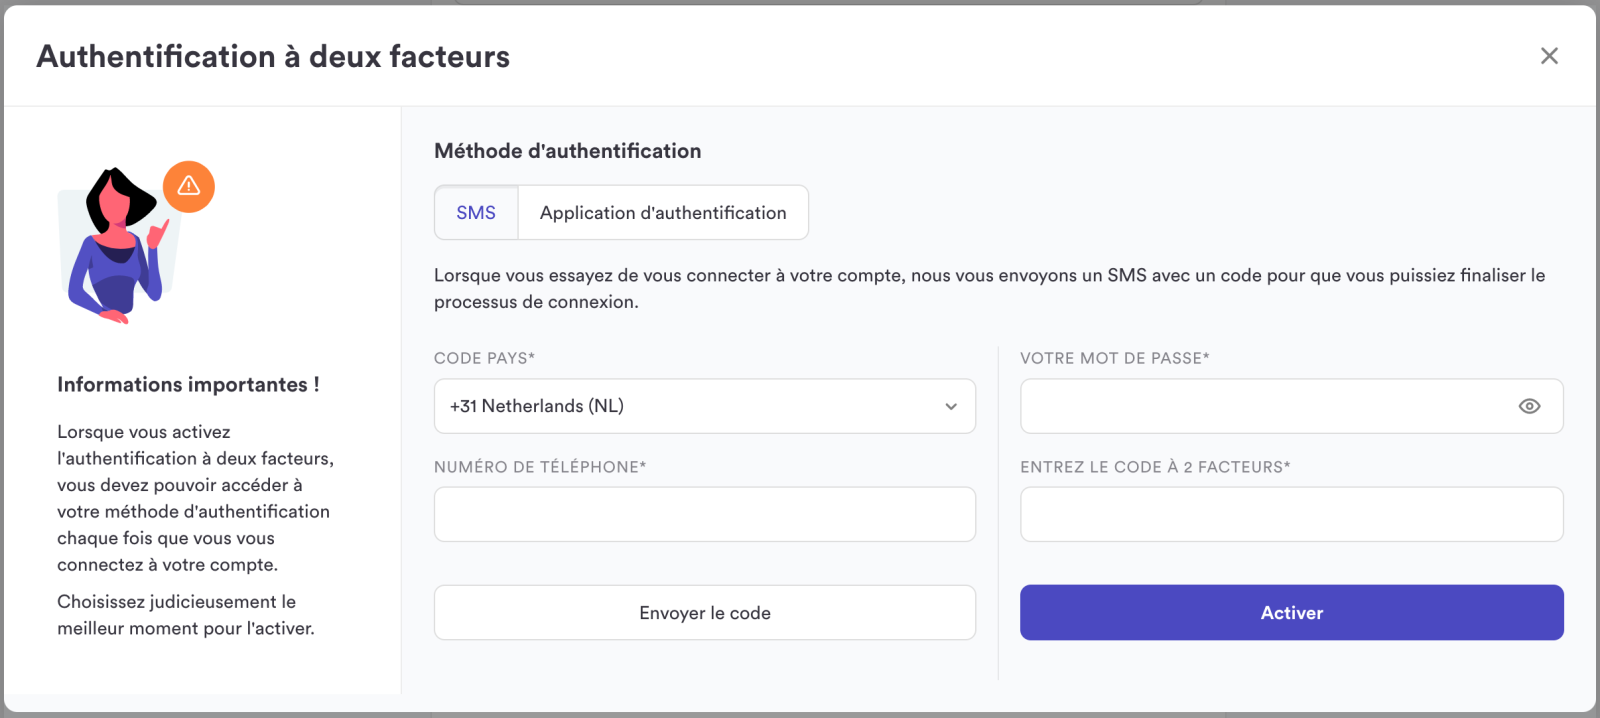Click the CODE PAYS label
The height and width of the screenshot is (718, 1600).
[x=484, y=358]
